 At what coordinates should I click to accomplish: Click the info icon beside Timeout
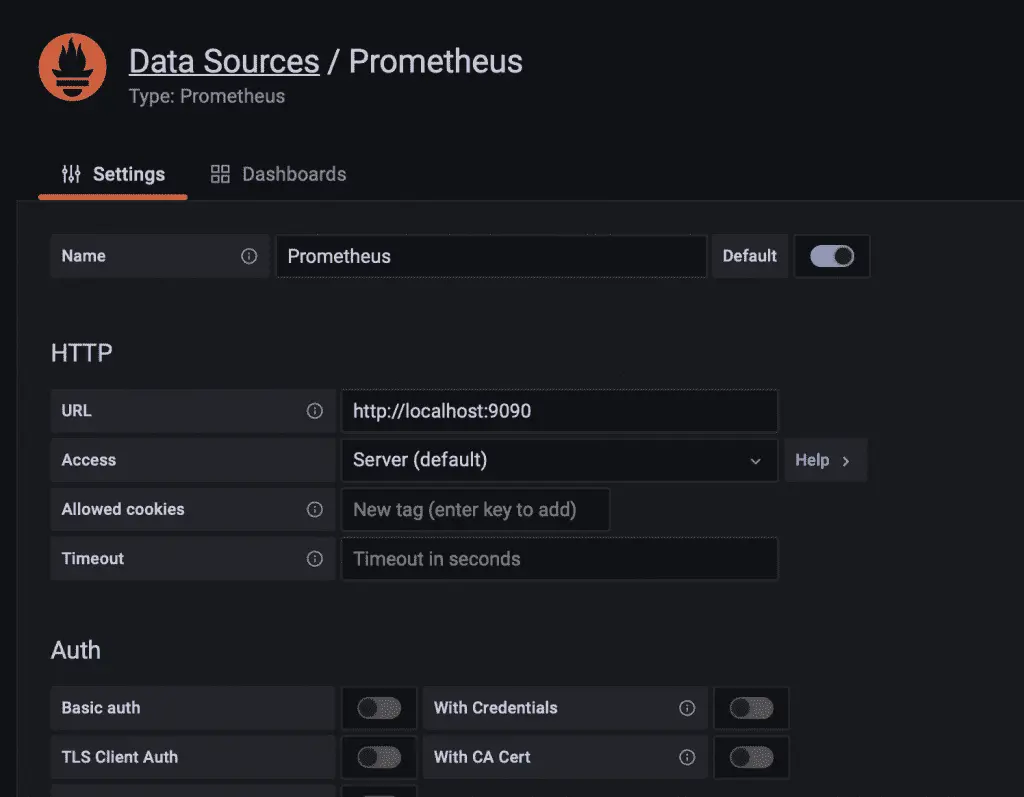click(315, 559)
